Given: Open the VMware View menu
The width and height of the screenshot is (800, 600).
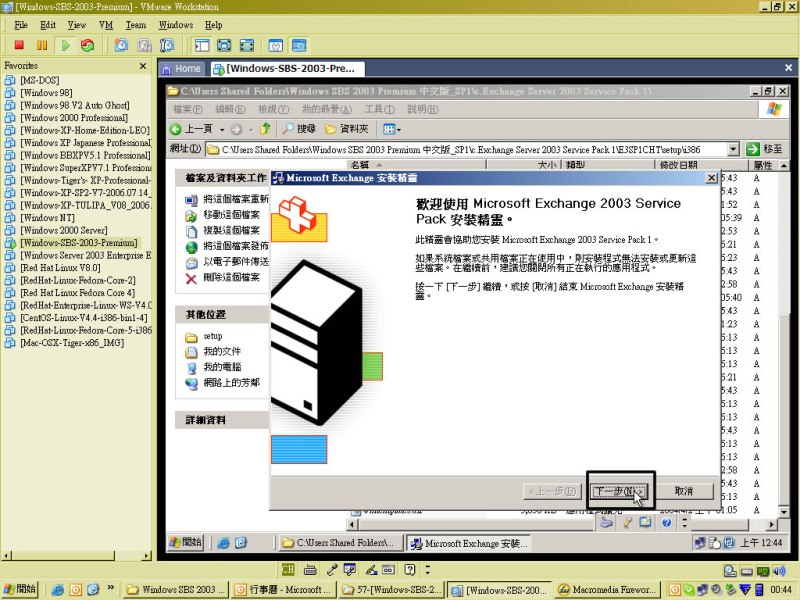Looking at the screenshot, I should coord(77,25).
